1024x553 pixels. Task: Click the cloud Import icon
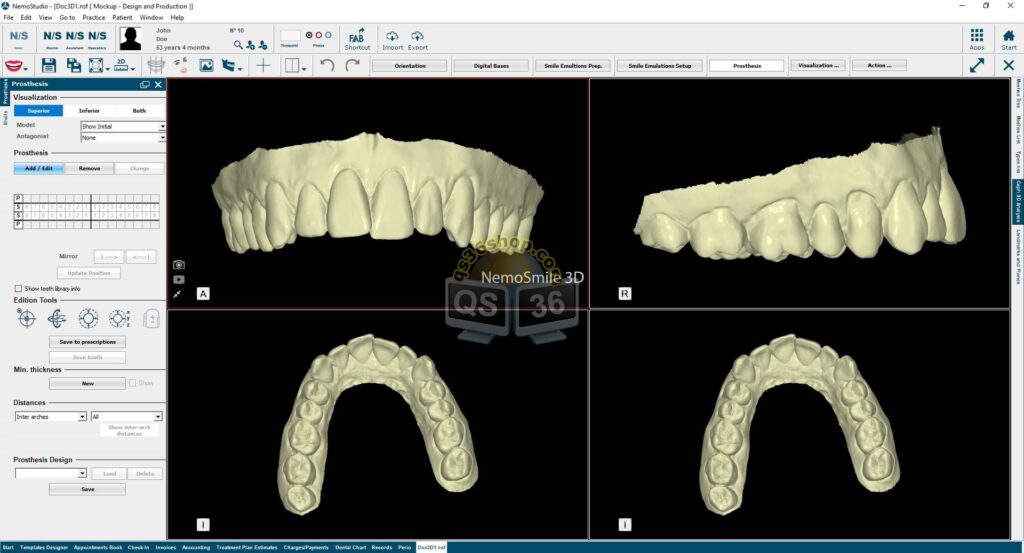click(392, 39)
